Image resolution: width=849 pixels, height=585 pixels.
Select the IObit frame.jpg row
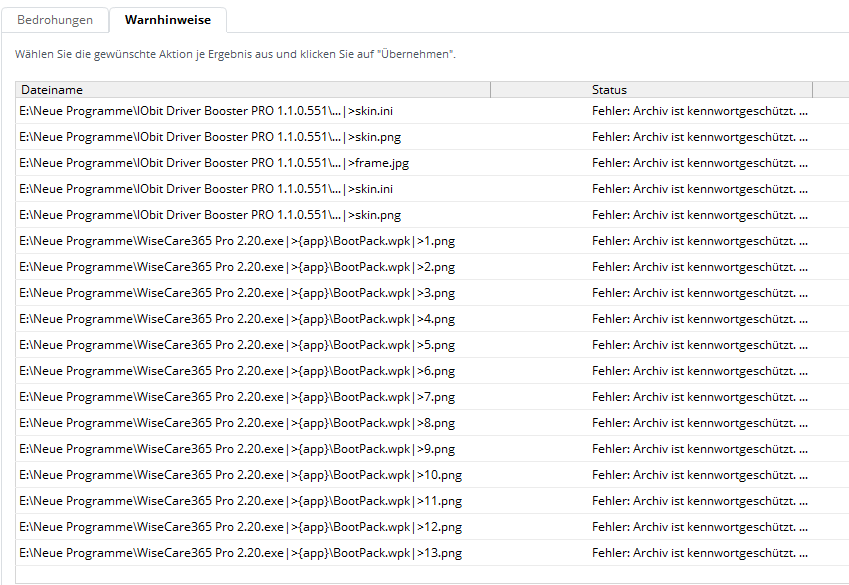click(432, 163)
